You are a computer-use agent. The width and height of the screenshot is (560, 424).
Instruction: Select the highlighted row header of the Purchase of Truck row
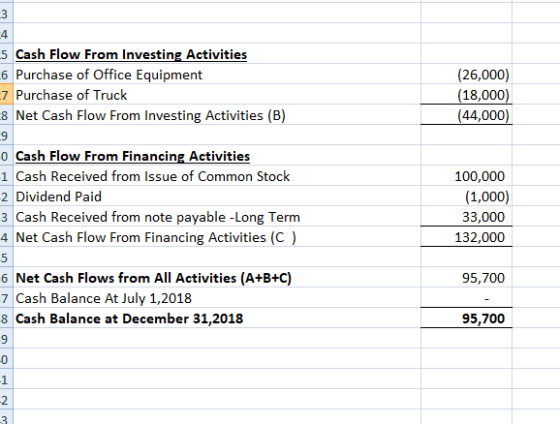pyautogui.click(x=6, y=95)
